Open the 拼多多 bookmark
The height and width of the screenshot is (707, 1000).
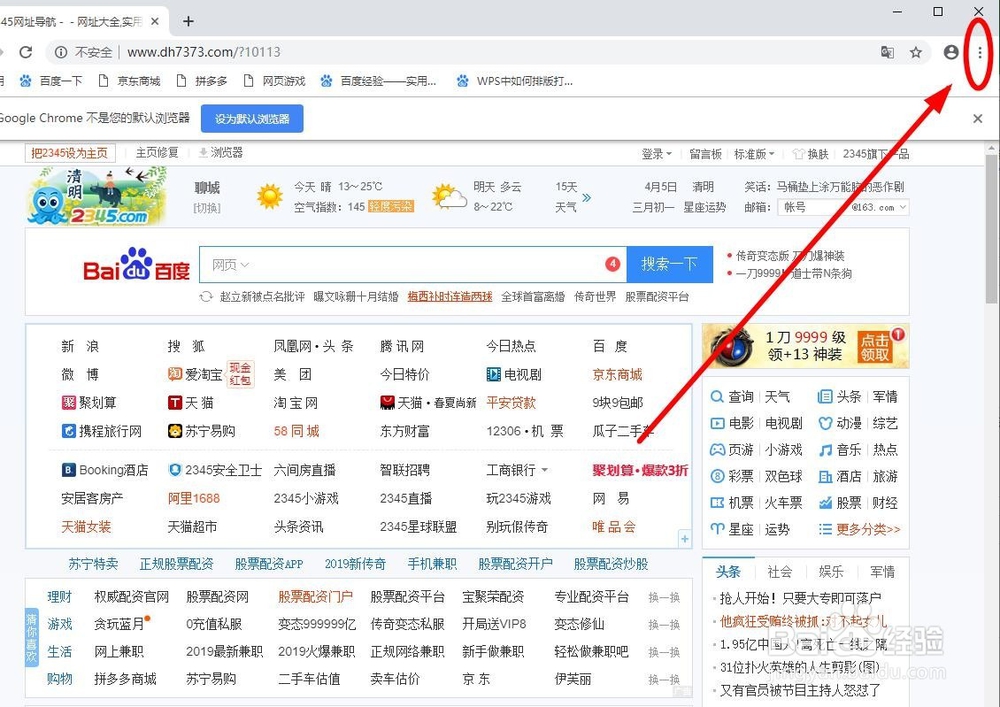pyautogui.click(x=202, y=81)
